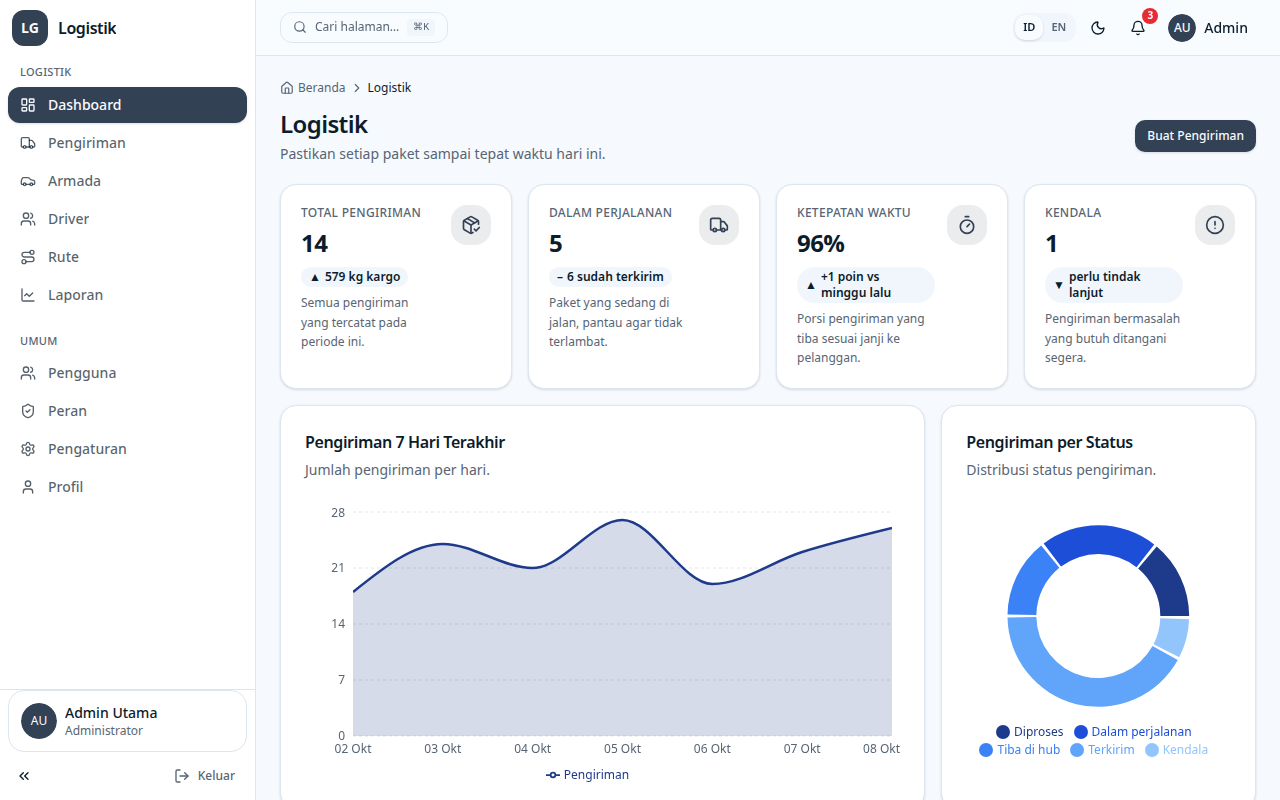Collapse sidebar with double-chevron icon
This screenshot has width=1280, height=800.
pyautogui.click(x=24, y=776)
